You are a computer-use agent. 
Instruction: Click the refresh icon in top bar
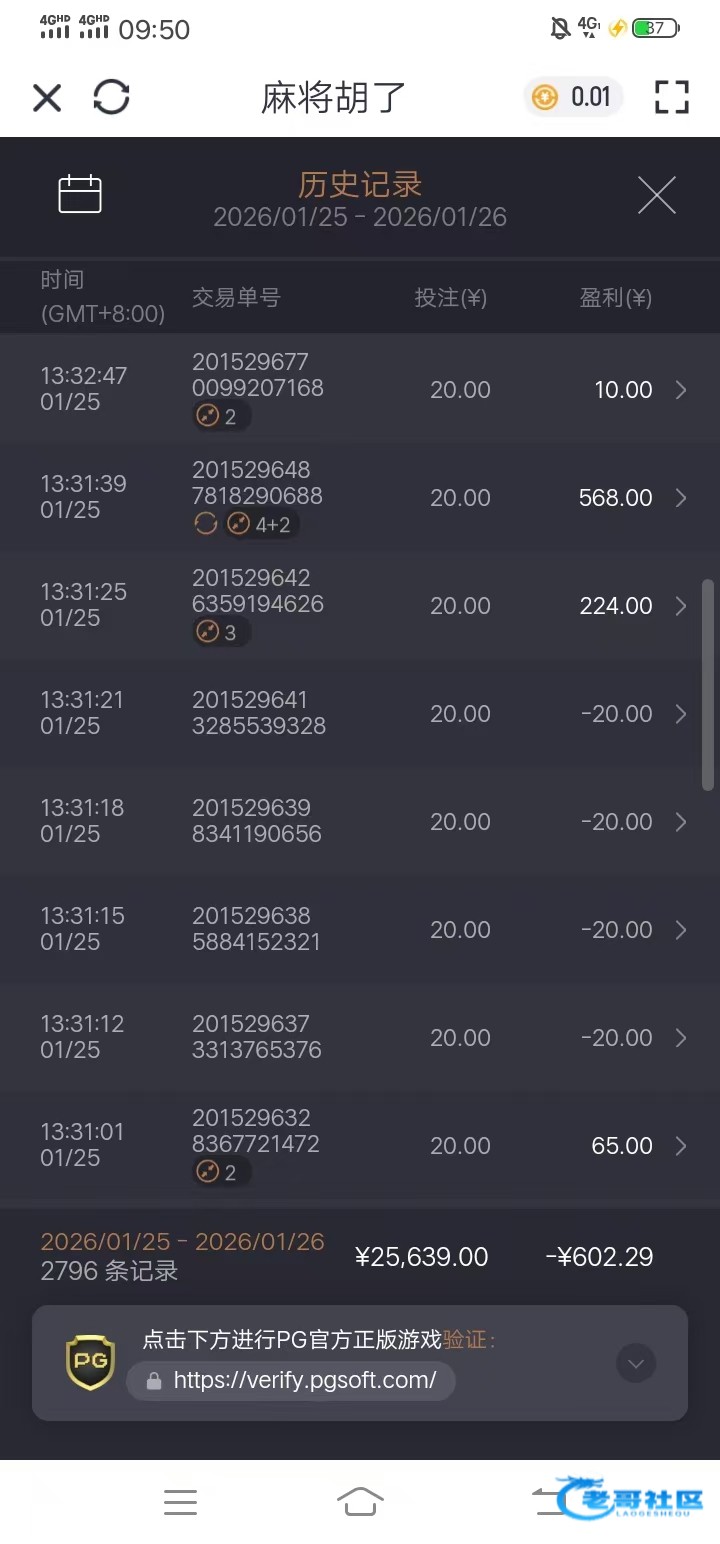[111, 97]
